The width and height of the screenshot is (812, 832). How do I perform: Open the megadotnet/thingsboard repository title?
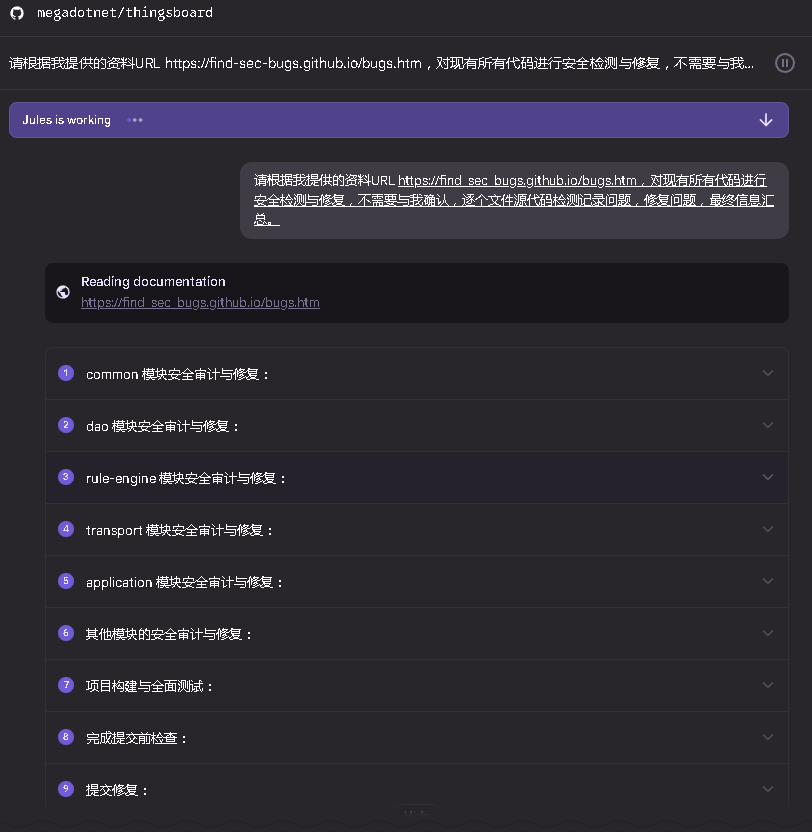(x=125, y=13)
